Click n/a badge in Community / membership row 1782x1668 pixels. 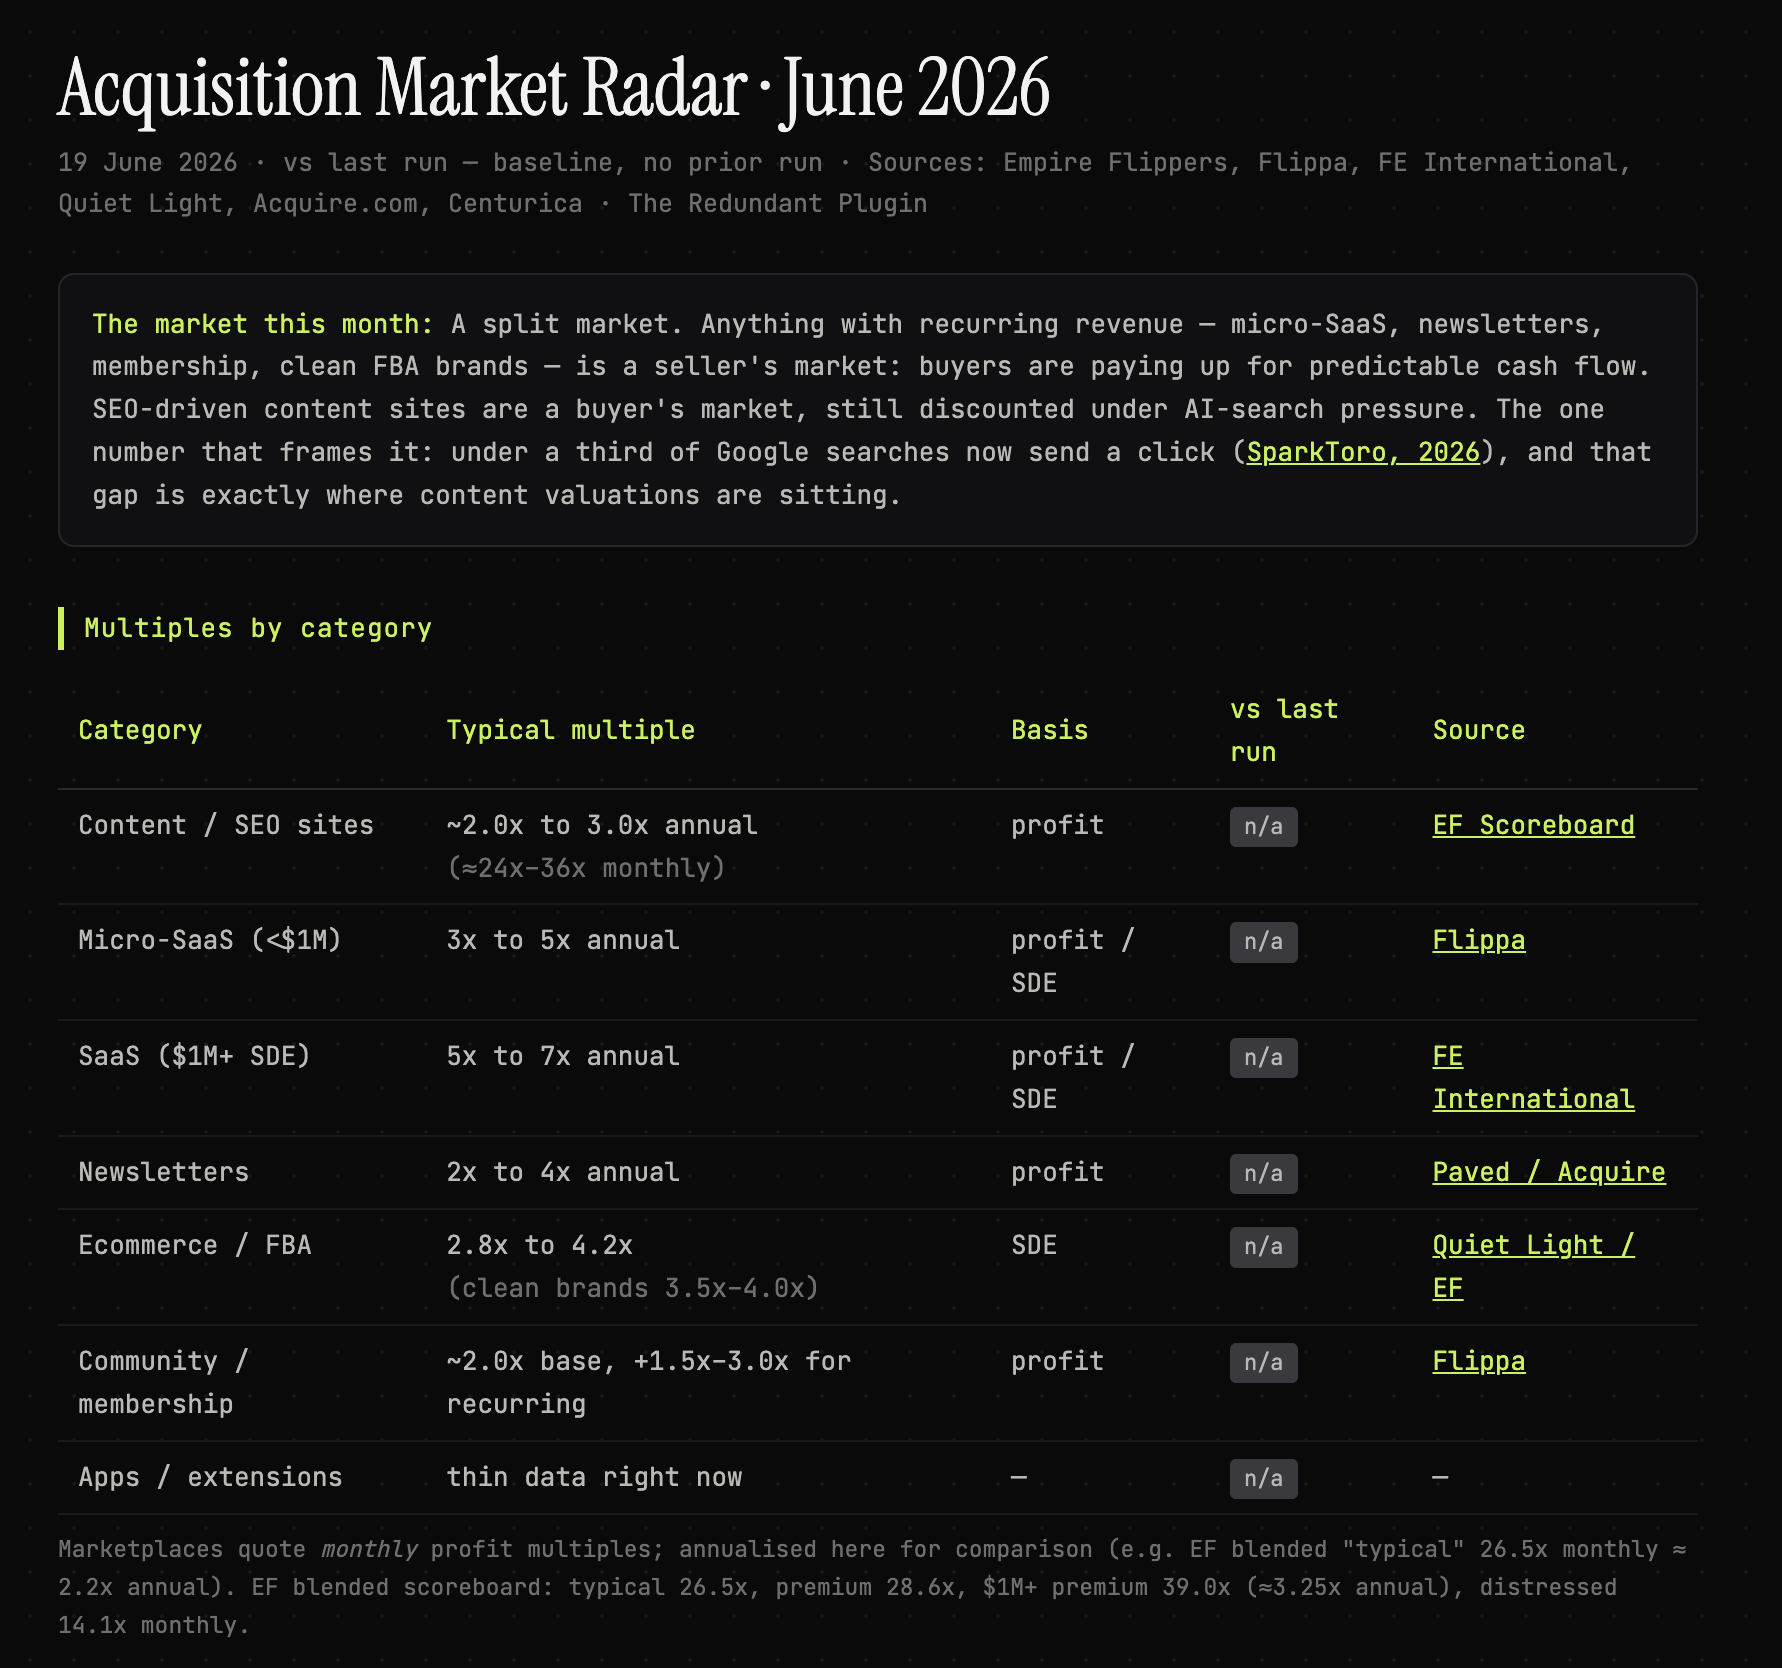pyautogui.click(x=1264, y=1363)
